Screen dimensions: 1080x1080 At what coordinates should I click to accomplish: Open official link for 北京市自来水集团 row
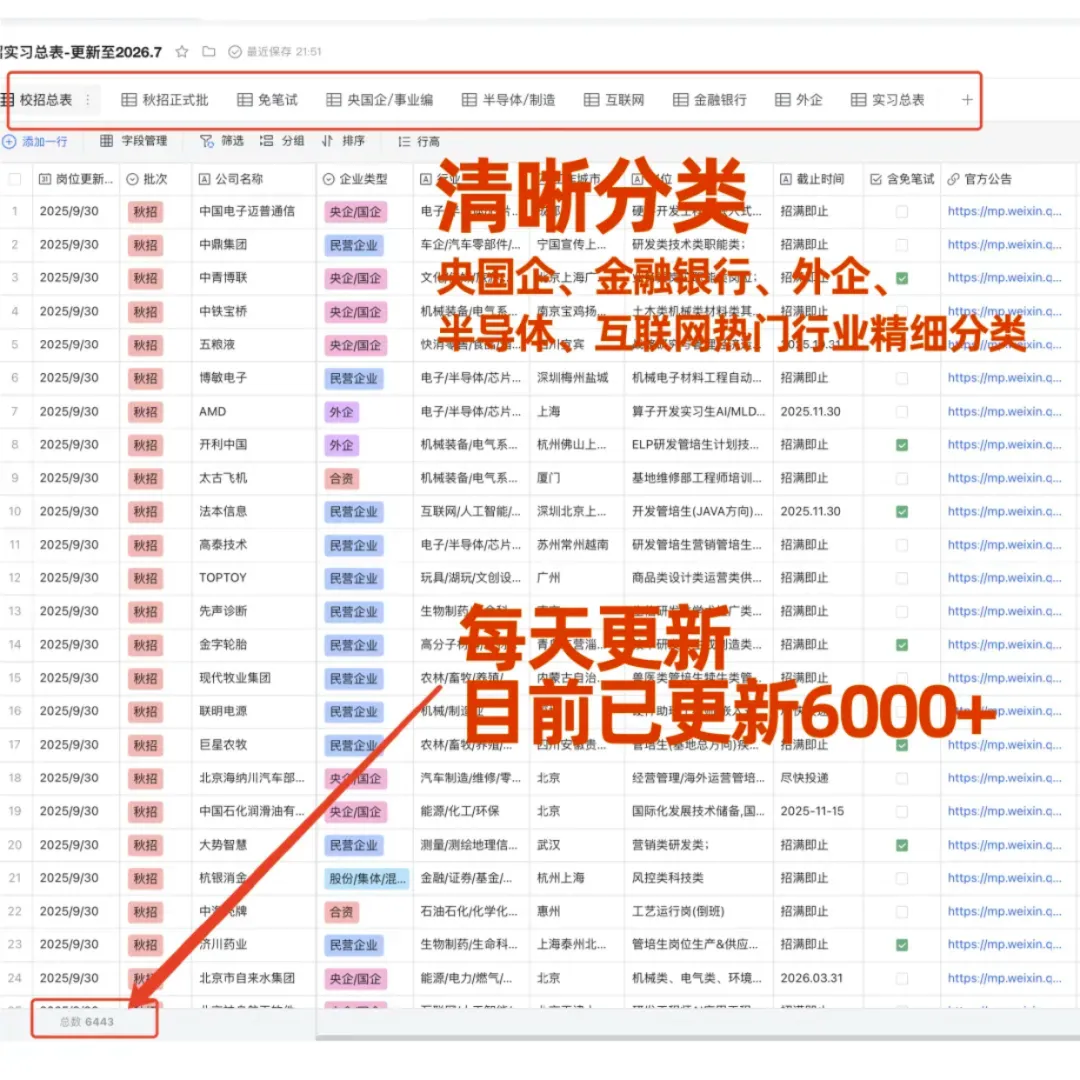1004,978
